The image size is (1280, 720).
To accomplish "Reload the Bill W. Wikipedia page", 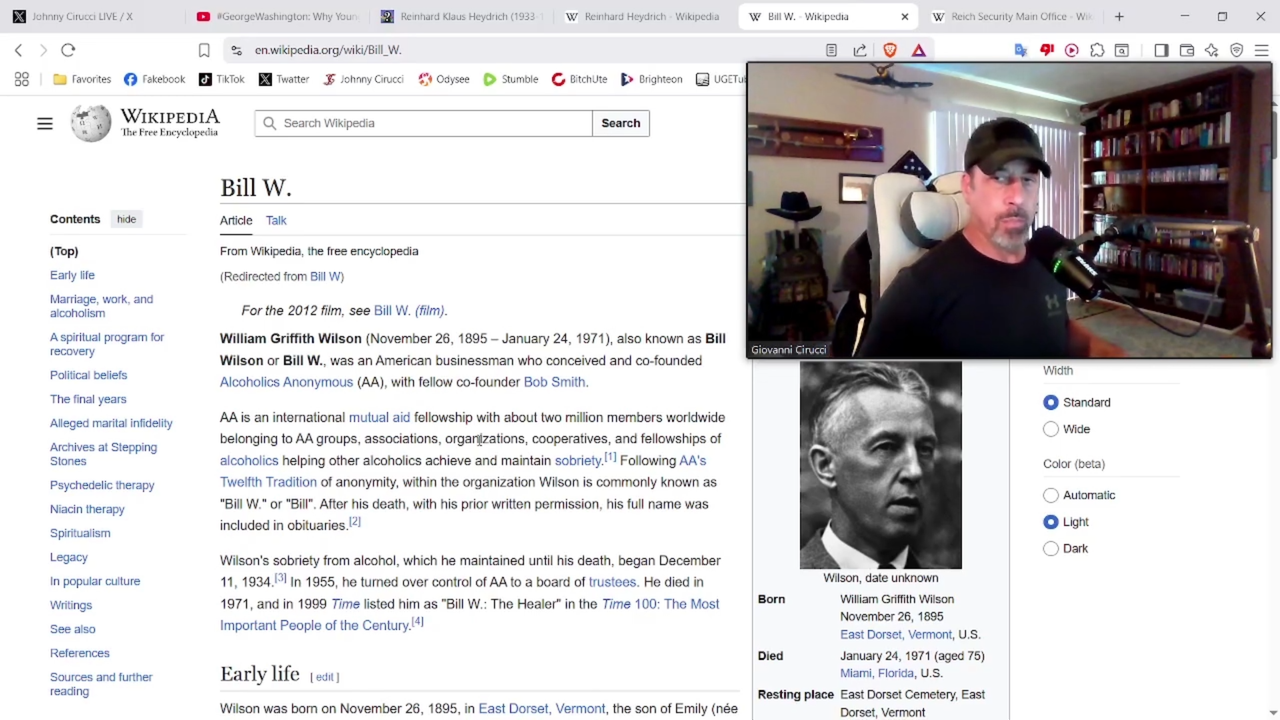I will tap(68, 50).
